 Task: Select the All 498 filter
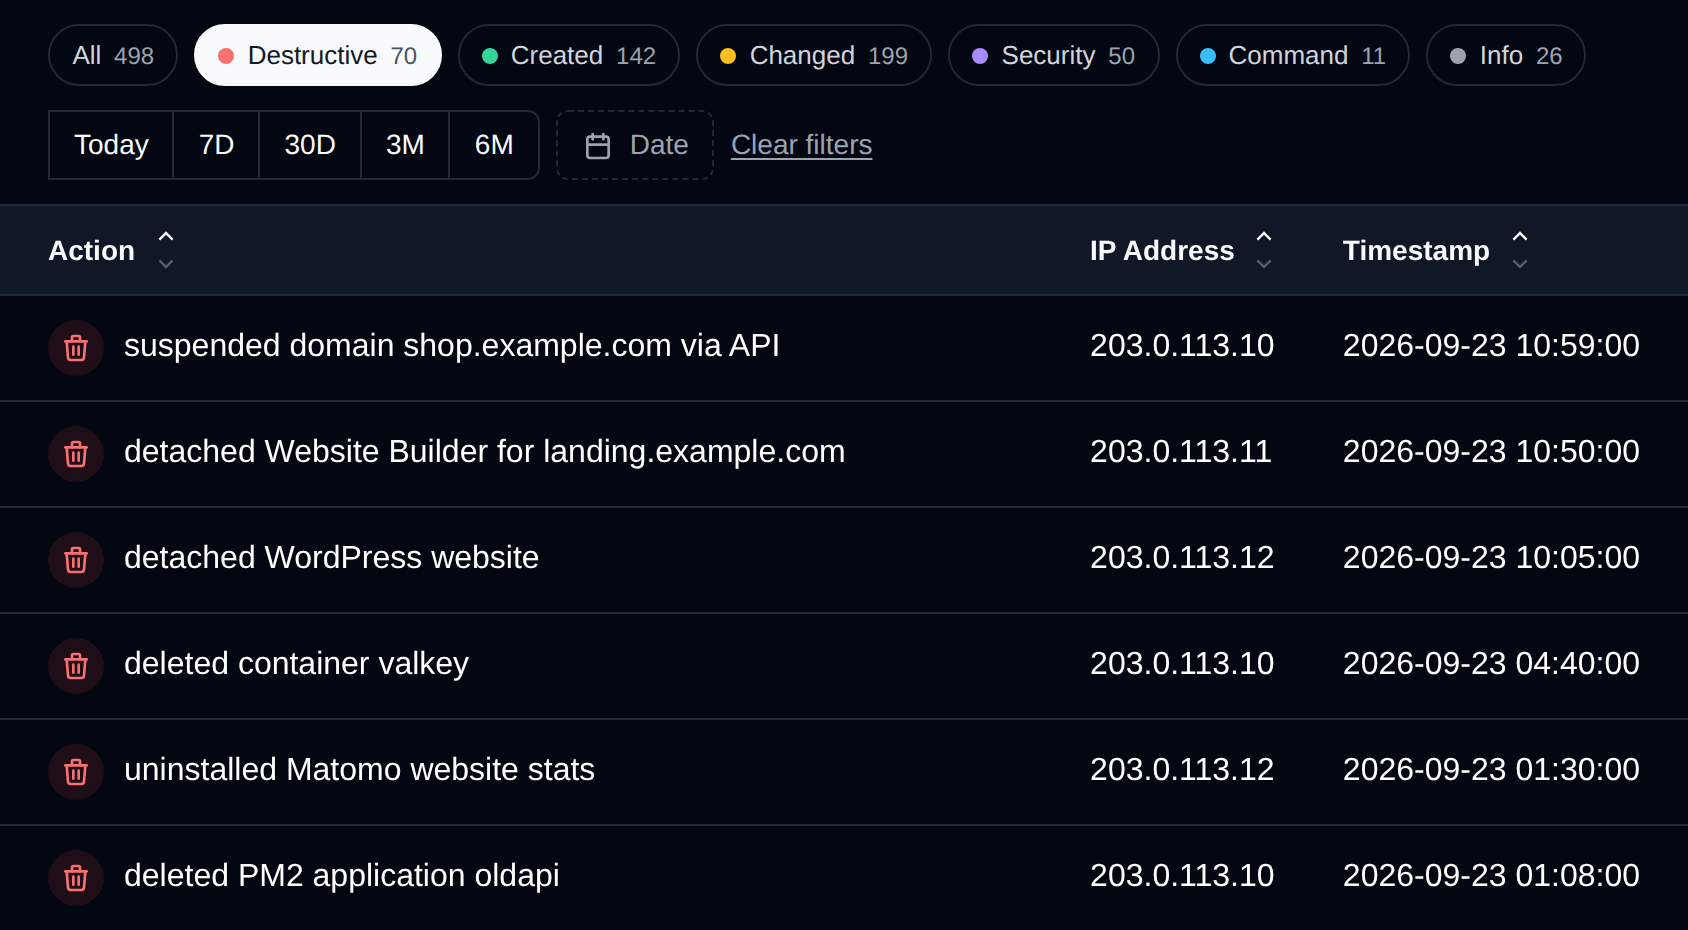(x=113, y=55)
